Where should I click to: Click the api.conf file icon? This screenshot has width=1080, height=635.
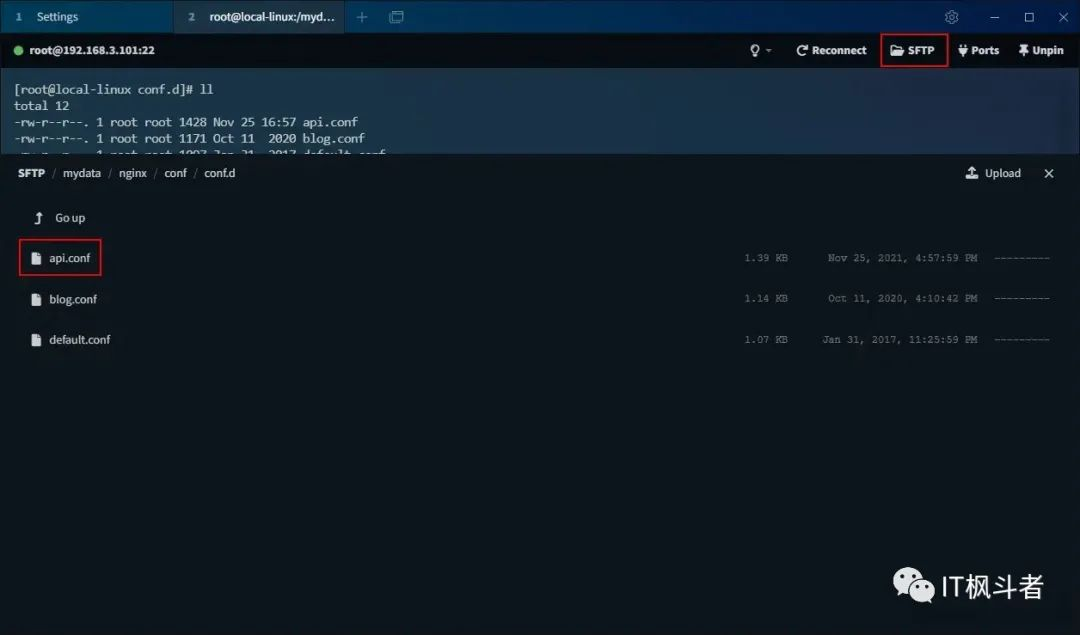37,258
